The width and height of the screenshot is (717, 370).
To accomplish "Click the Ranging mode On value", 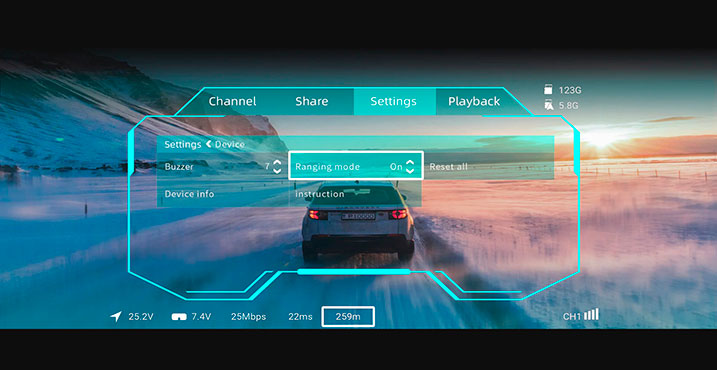I will [396, 167].
